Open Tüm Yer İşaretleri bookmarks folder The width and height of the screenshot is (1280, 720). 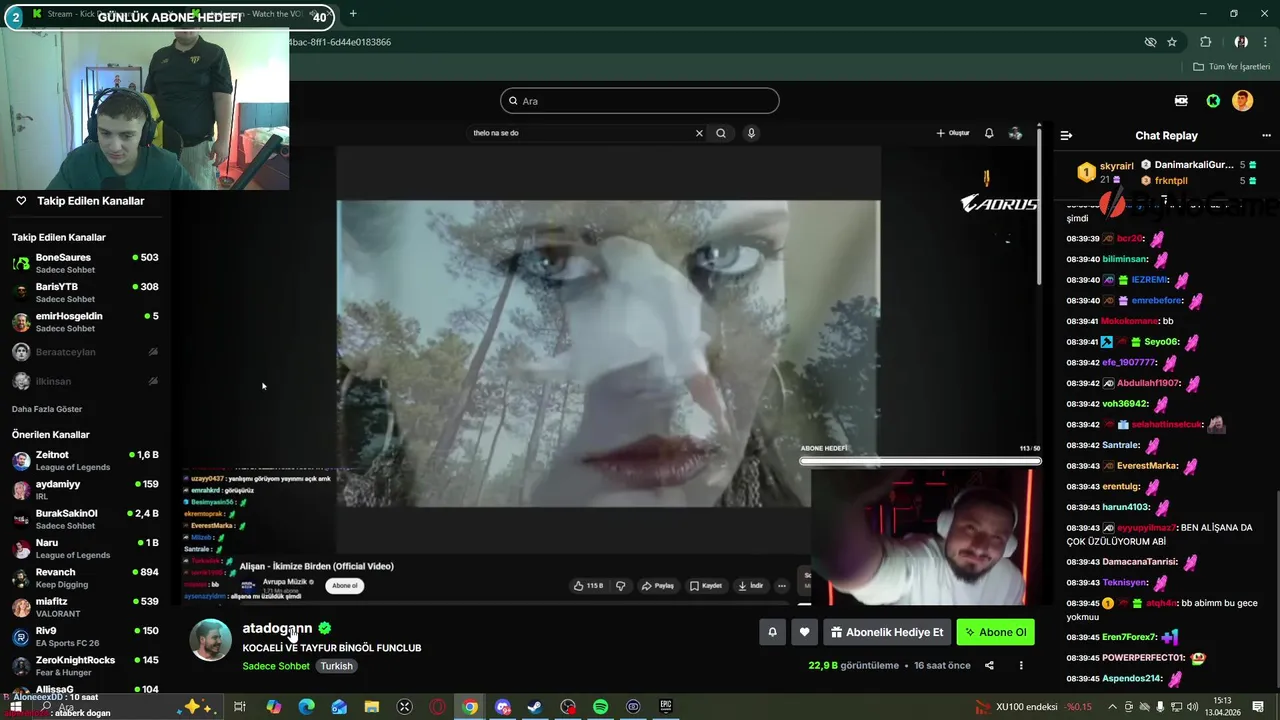[x=1232, y=67]
